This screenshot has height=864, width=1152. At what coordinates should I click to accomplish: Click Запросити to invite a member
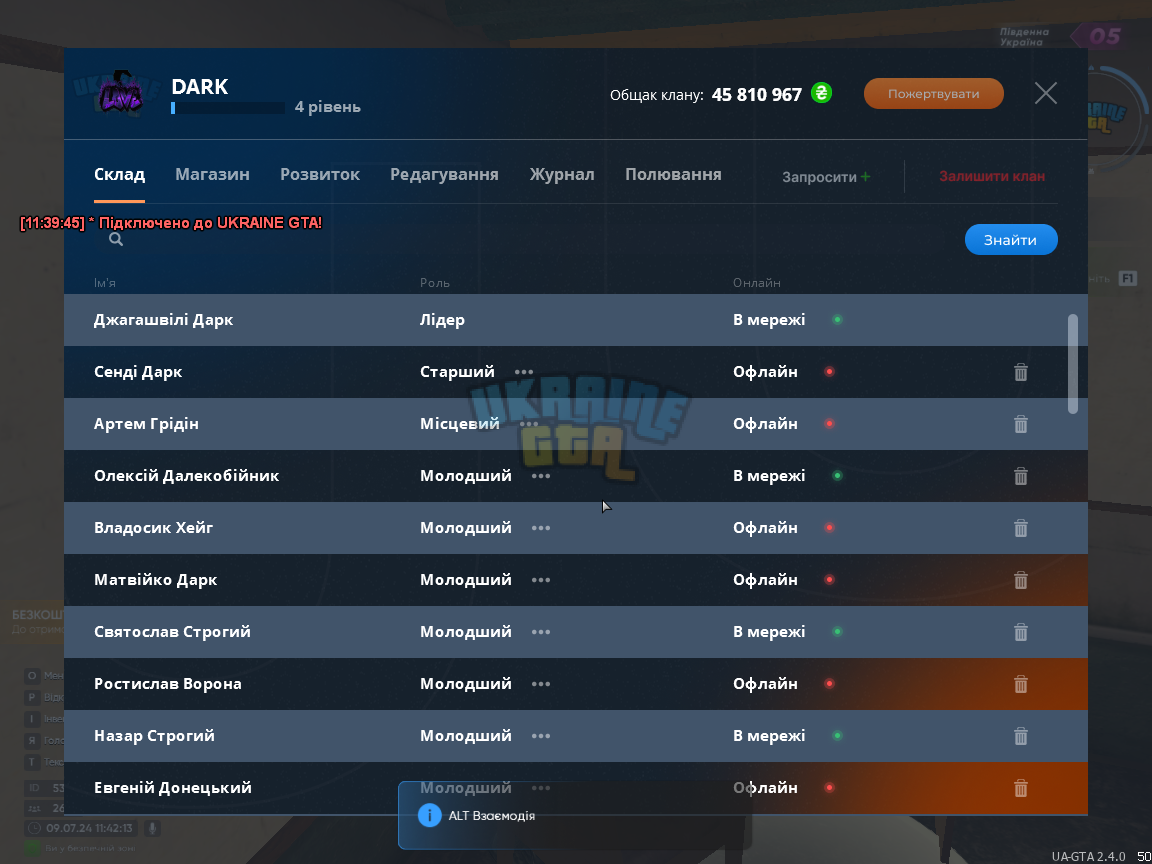tap(827, 177)
